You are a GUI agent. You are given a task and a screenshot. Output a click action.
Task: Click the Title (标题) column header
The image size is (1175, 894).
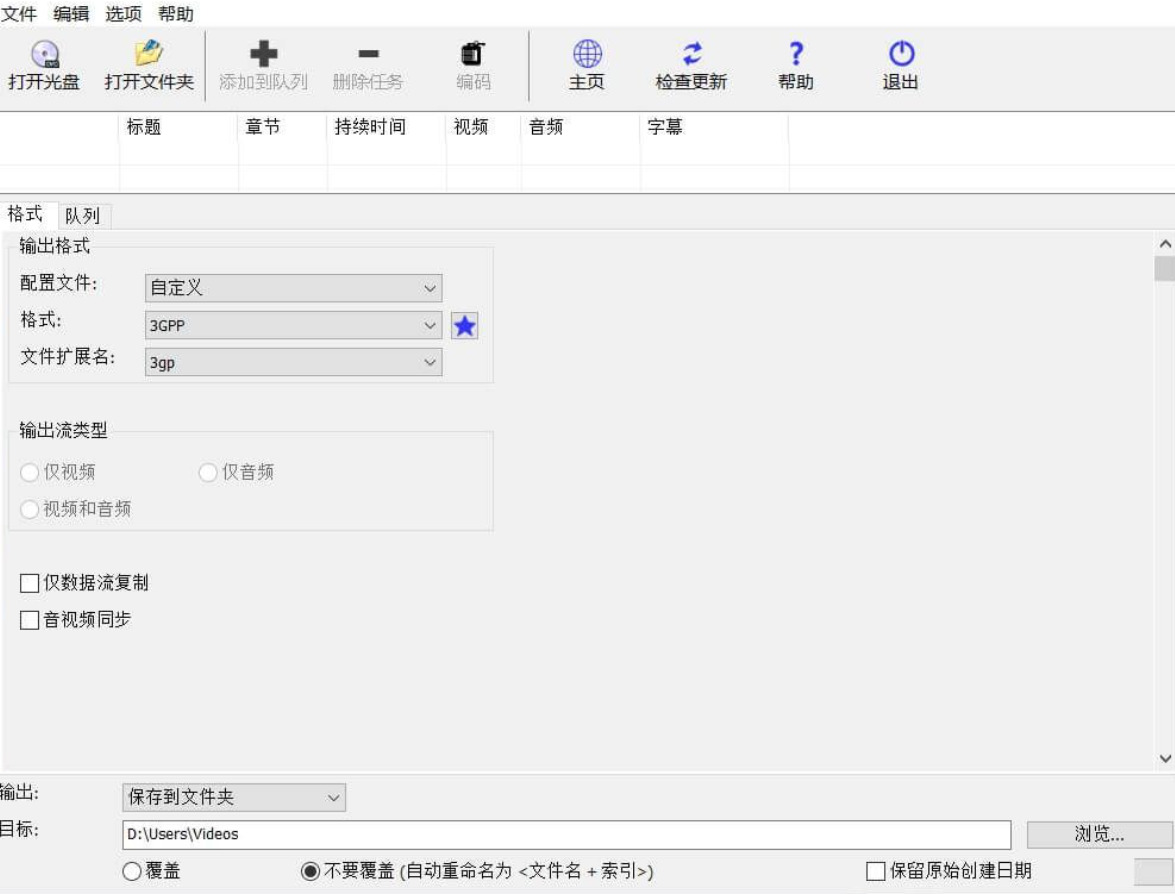coord(178,127)
